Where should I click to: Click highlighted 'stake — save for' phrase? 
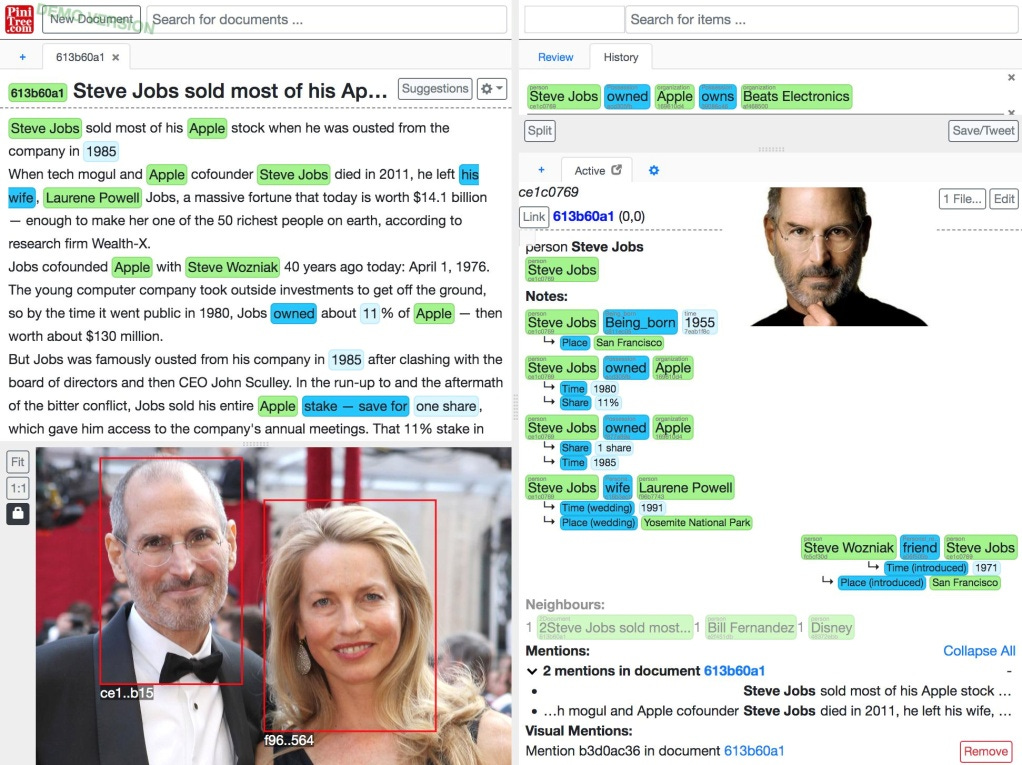355,407
